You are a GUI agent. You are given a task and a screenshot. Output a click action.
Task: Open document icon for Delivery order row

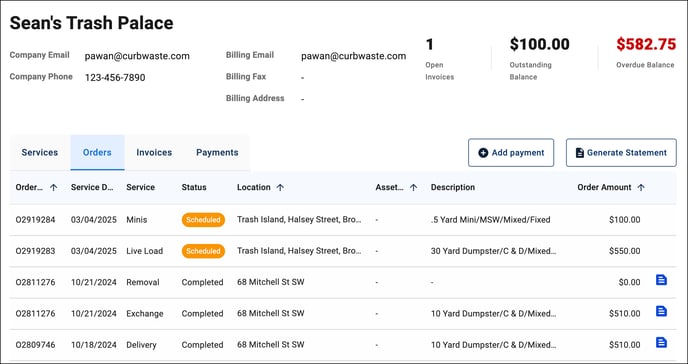click(x=661, y=343)
